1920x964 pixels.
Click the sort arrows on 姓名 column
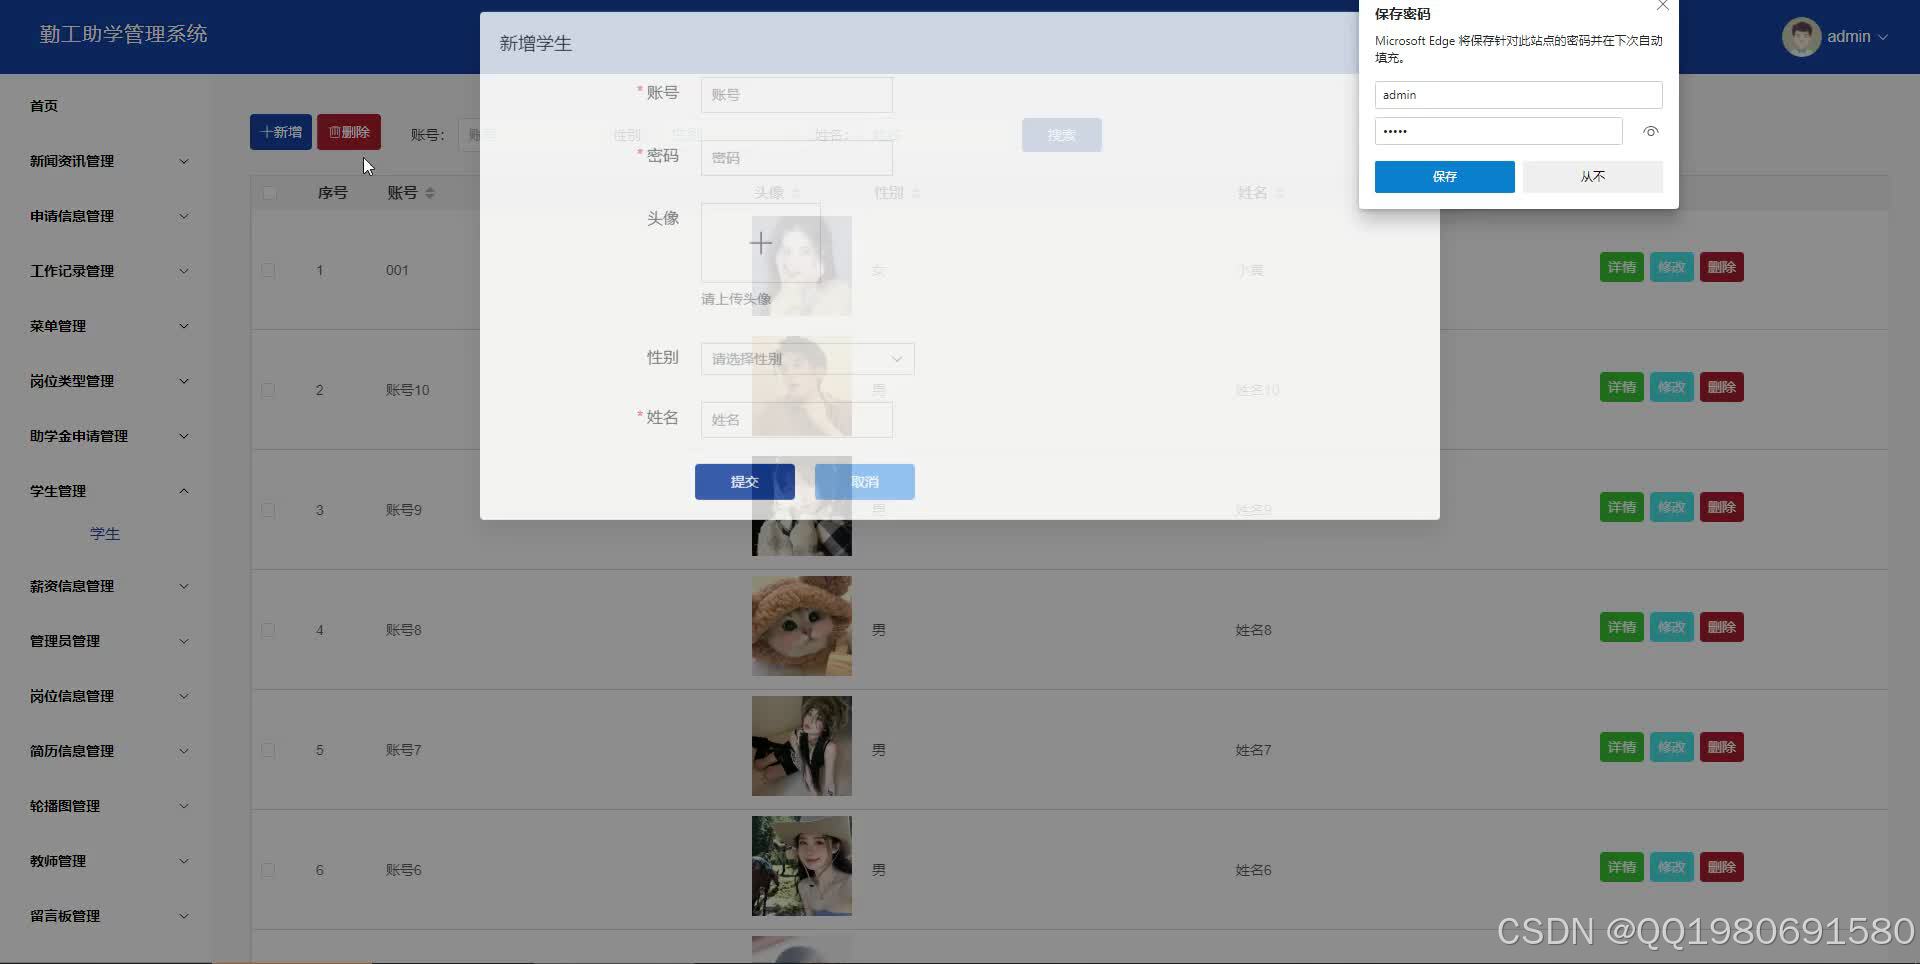pyautogui.click(x=1281, y=192)
